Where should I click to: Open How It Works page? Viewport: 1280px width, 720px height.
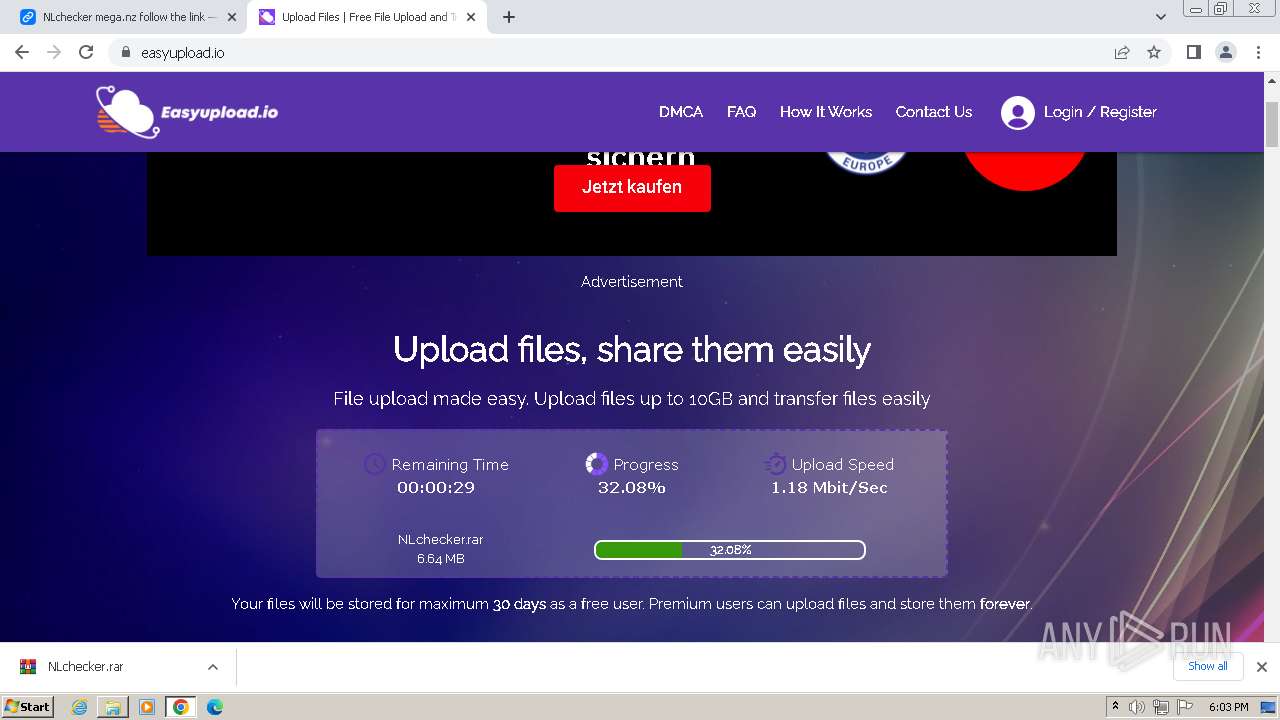(x=826, y=112)
